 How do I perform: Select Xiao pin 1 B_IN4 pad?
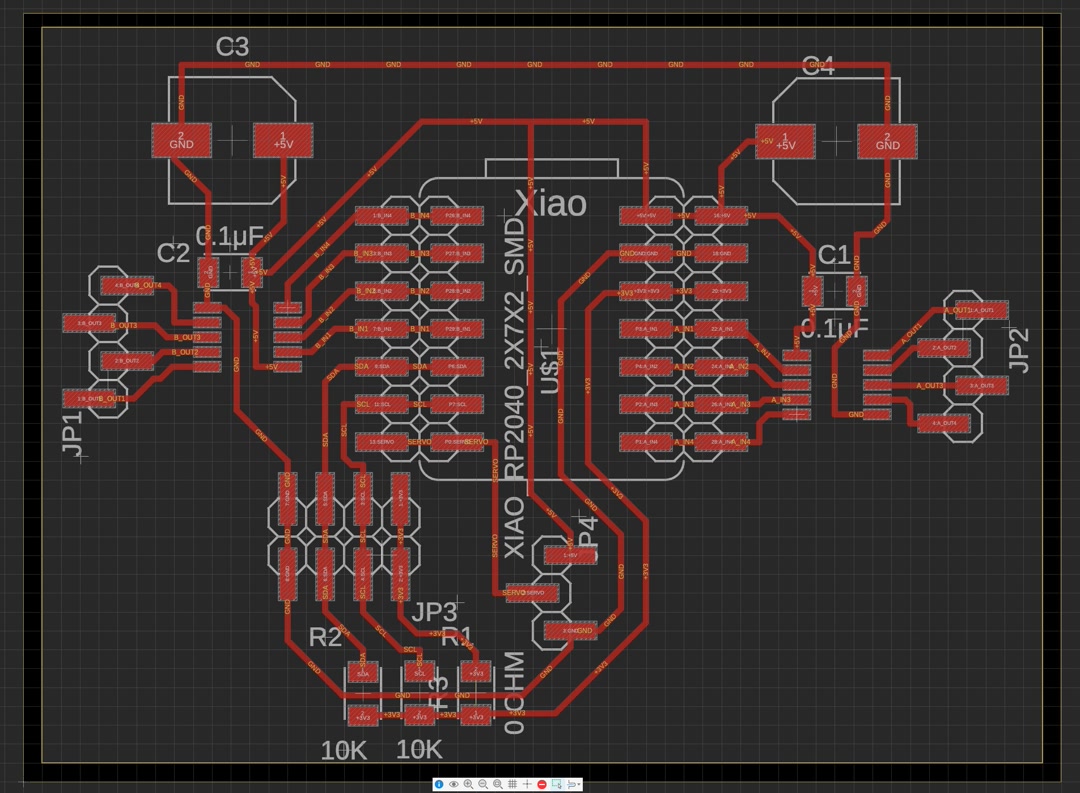click(382, 216)
